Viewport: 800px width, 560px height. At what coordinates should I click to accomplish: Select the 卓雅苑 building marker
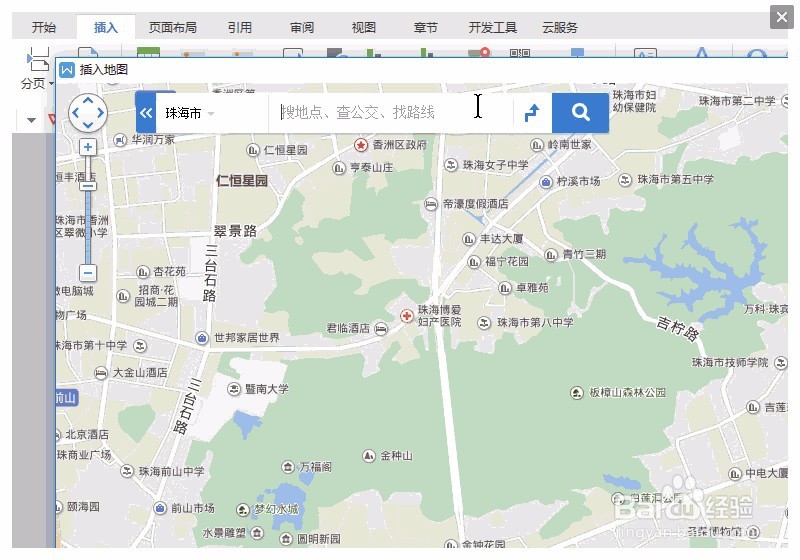pos(505,288)
